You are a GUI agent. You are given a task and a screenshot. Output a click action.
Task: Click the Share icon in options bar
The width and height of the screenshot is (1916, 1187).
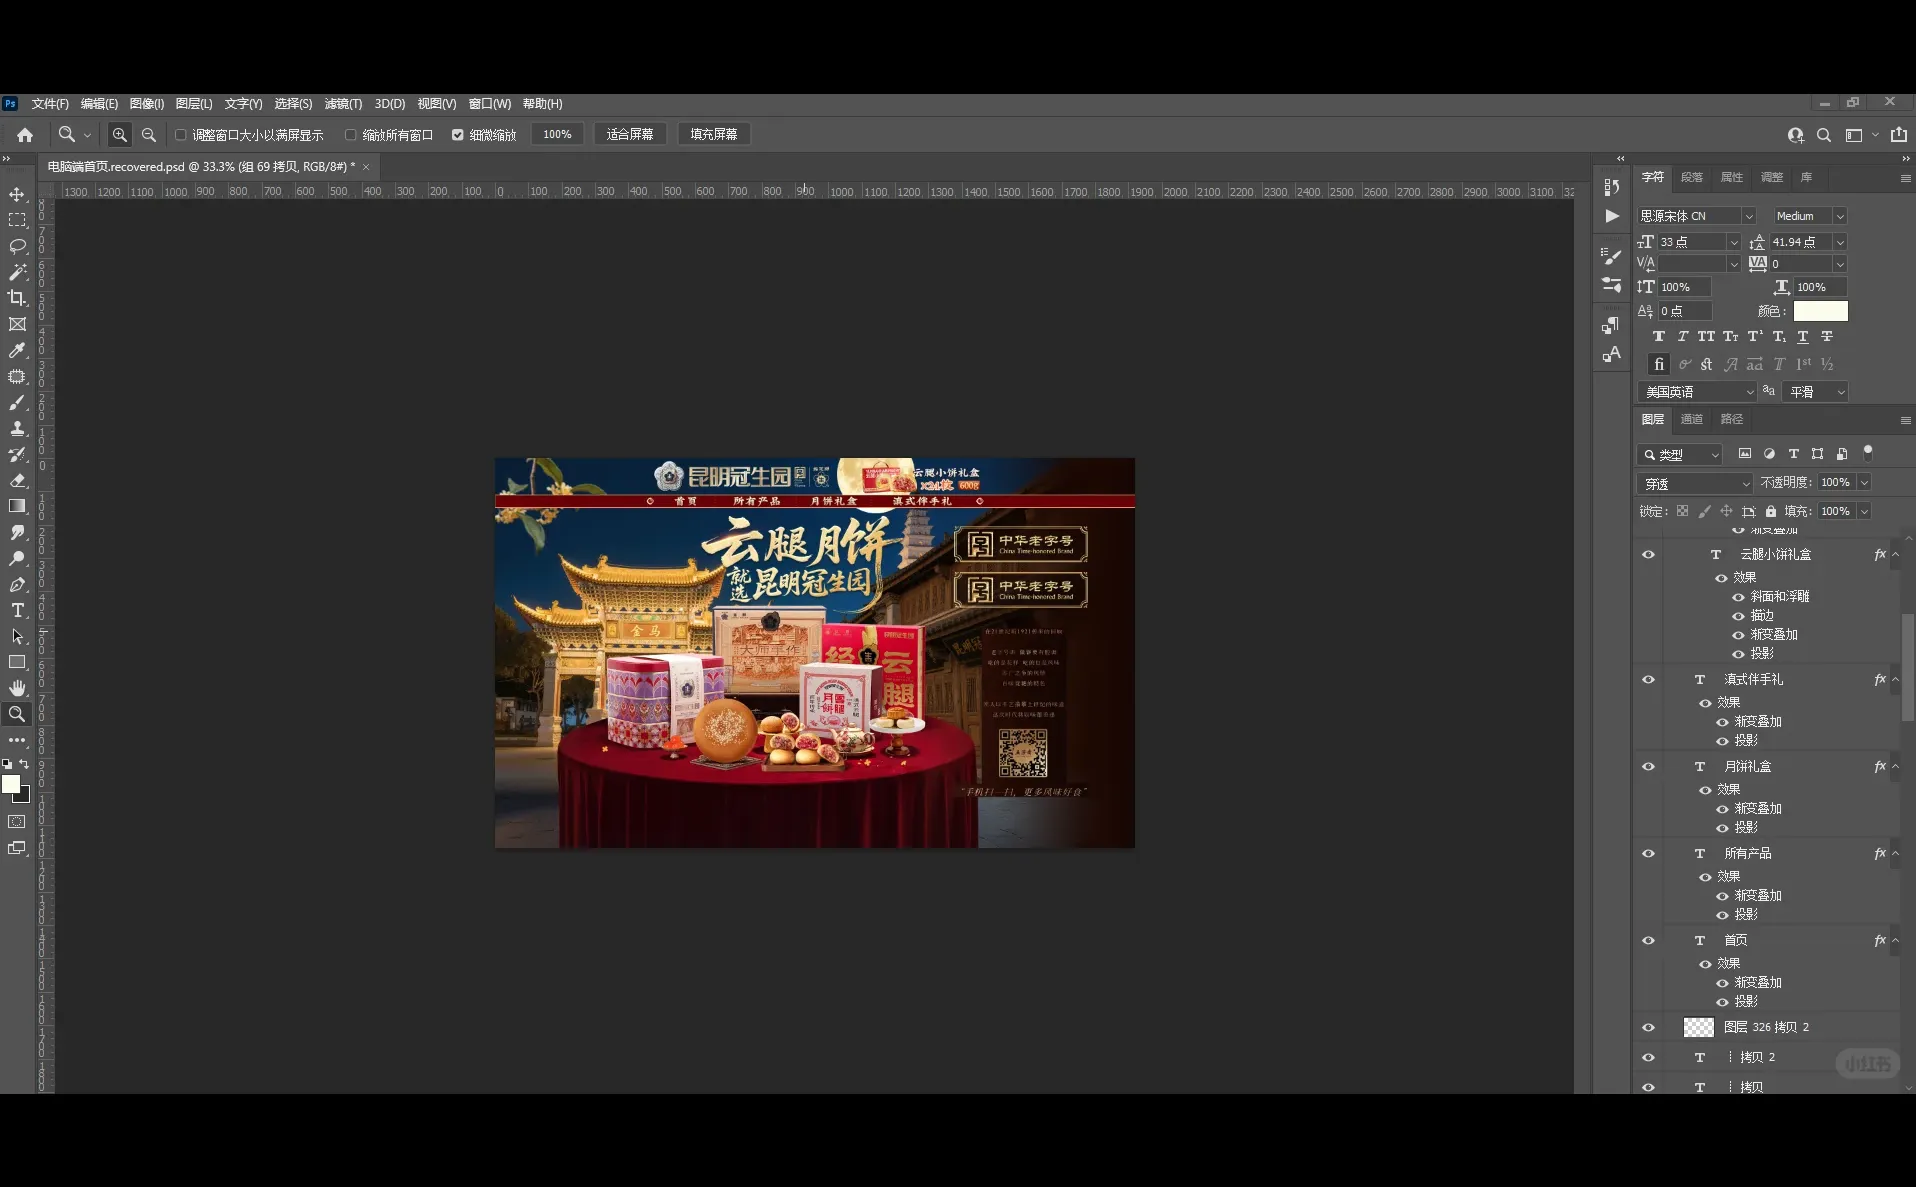pos(1898,135)
